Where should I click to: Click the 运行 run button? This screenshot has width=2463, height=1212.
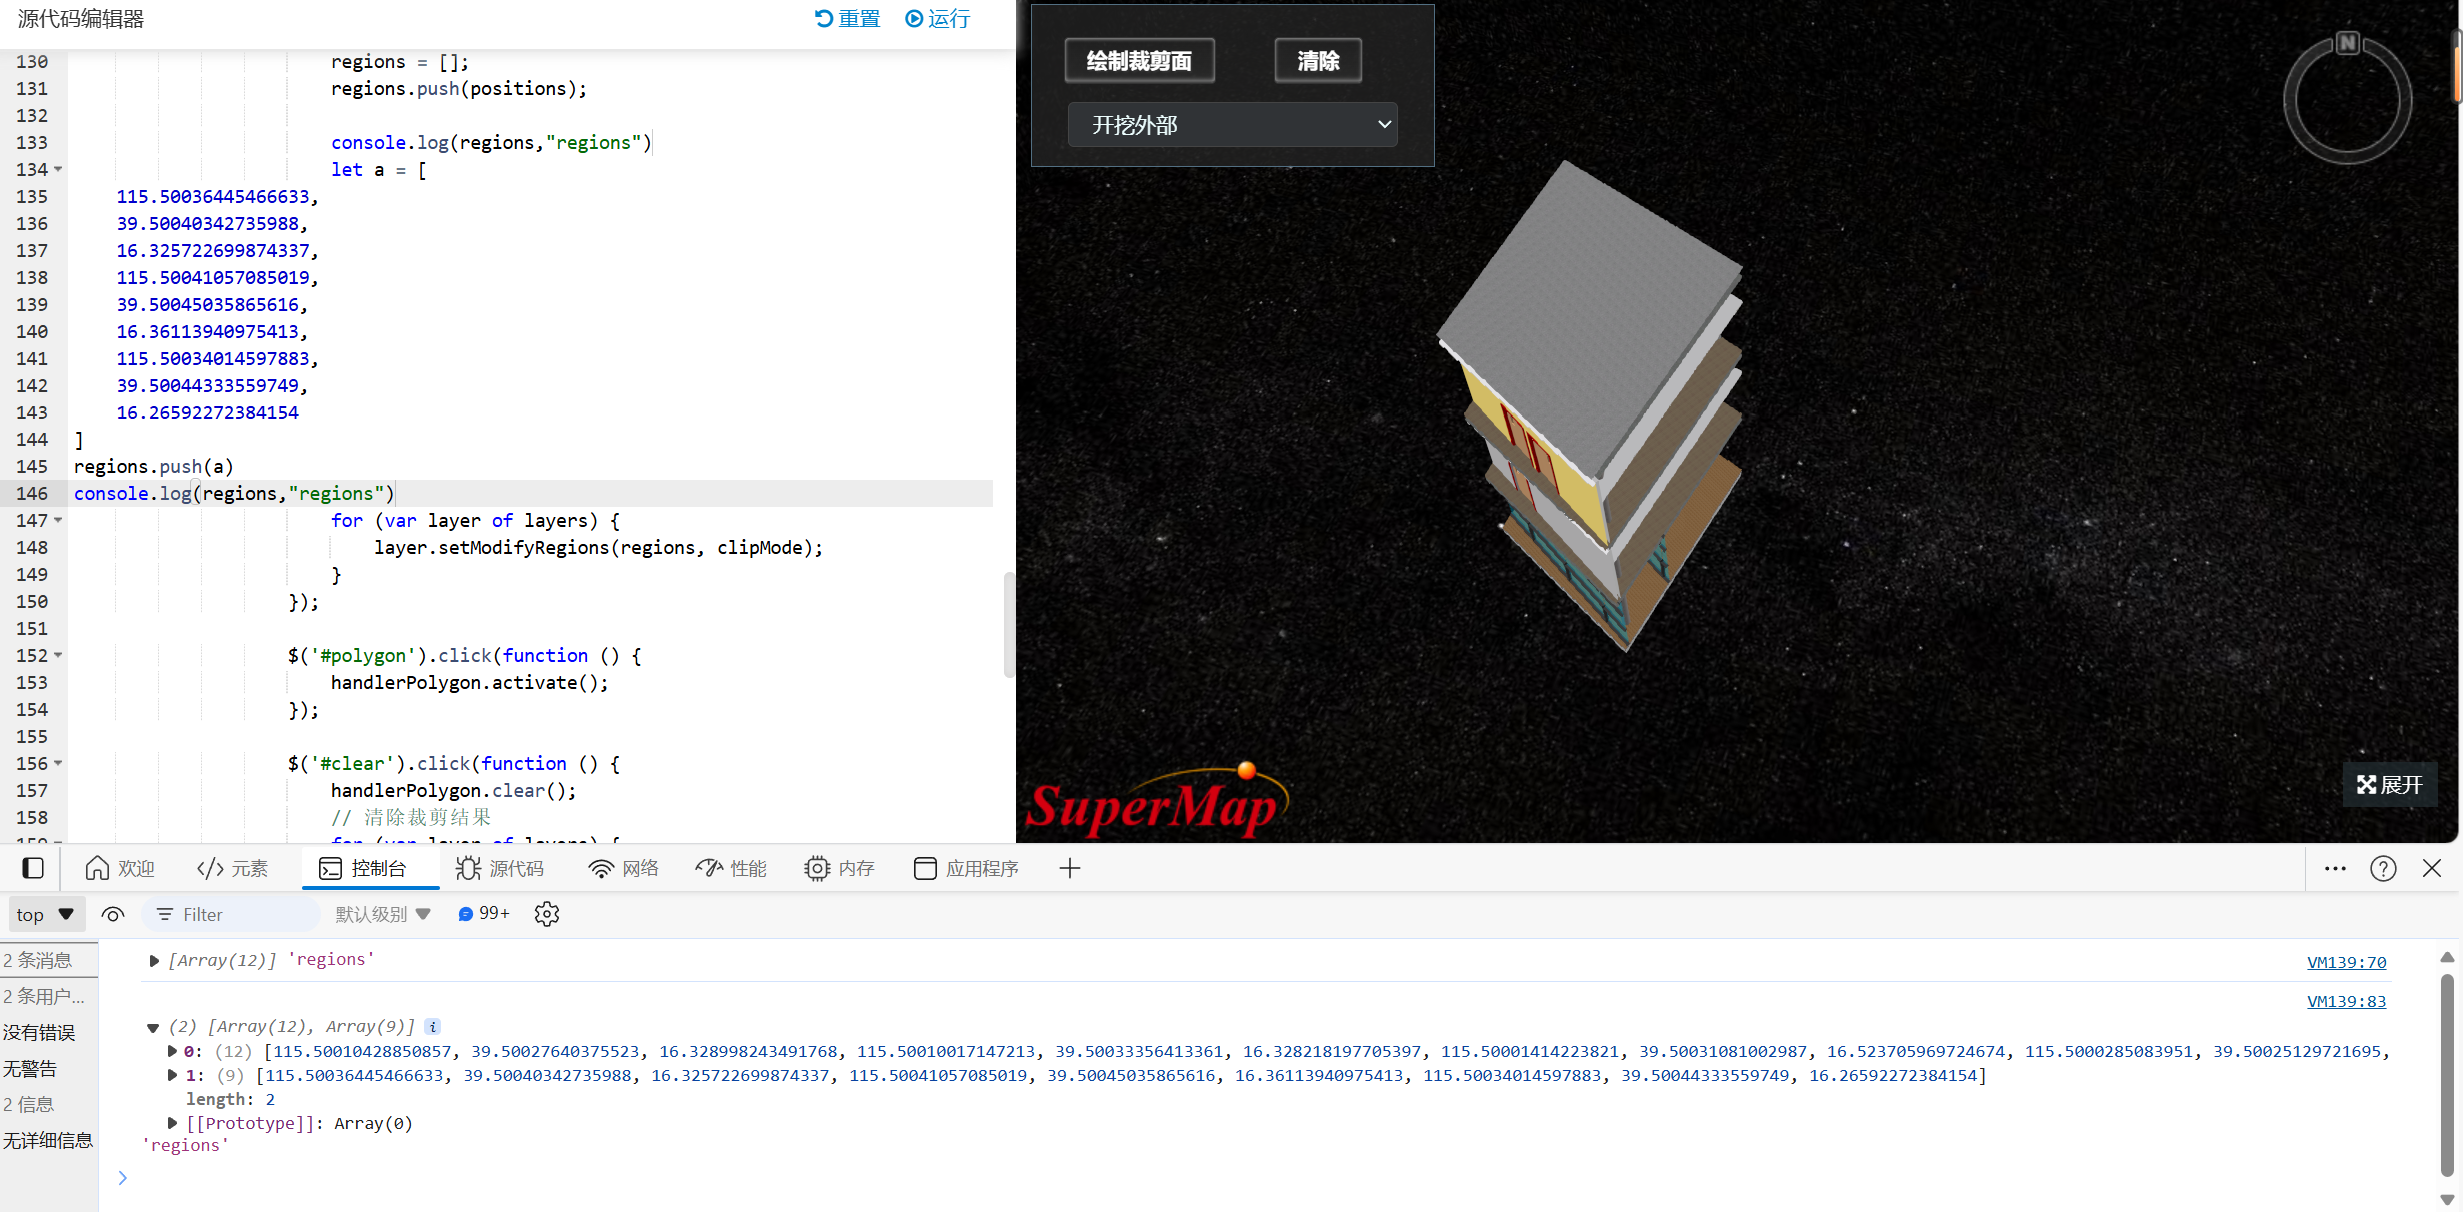pyautogui.click(x=938, y=19)
